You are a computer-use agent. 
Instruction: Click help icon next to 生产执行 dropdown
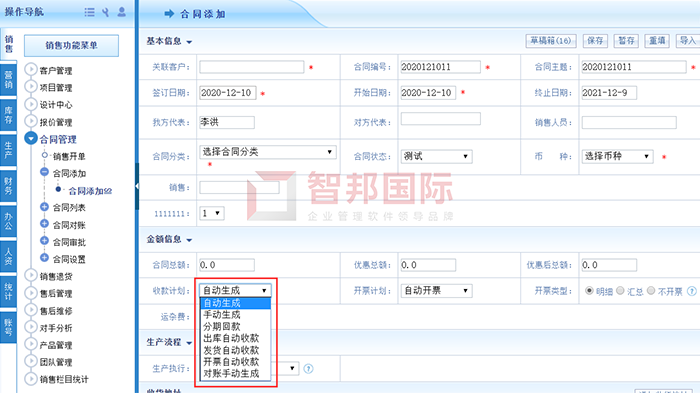tap(308, 369)
